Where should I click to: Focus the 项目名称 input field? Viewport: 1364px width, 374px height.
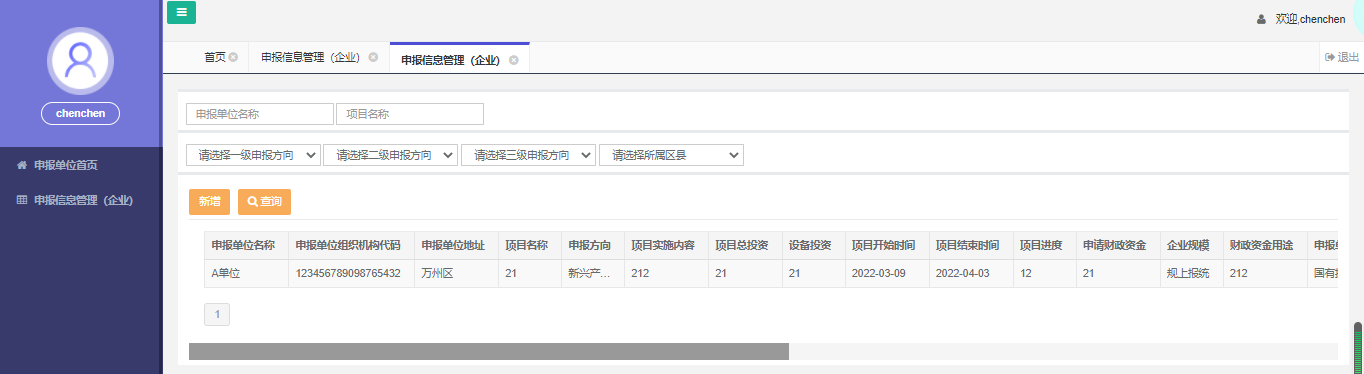point(410,114)
